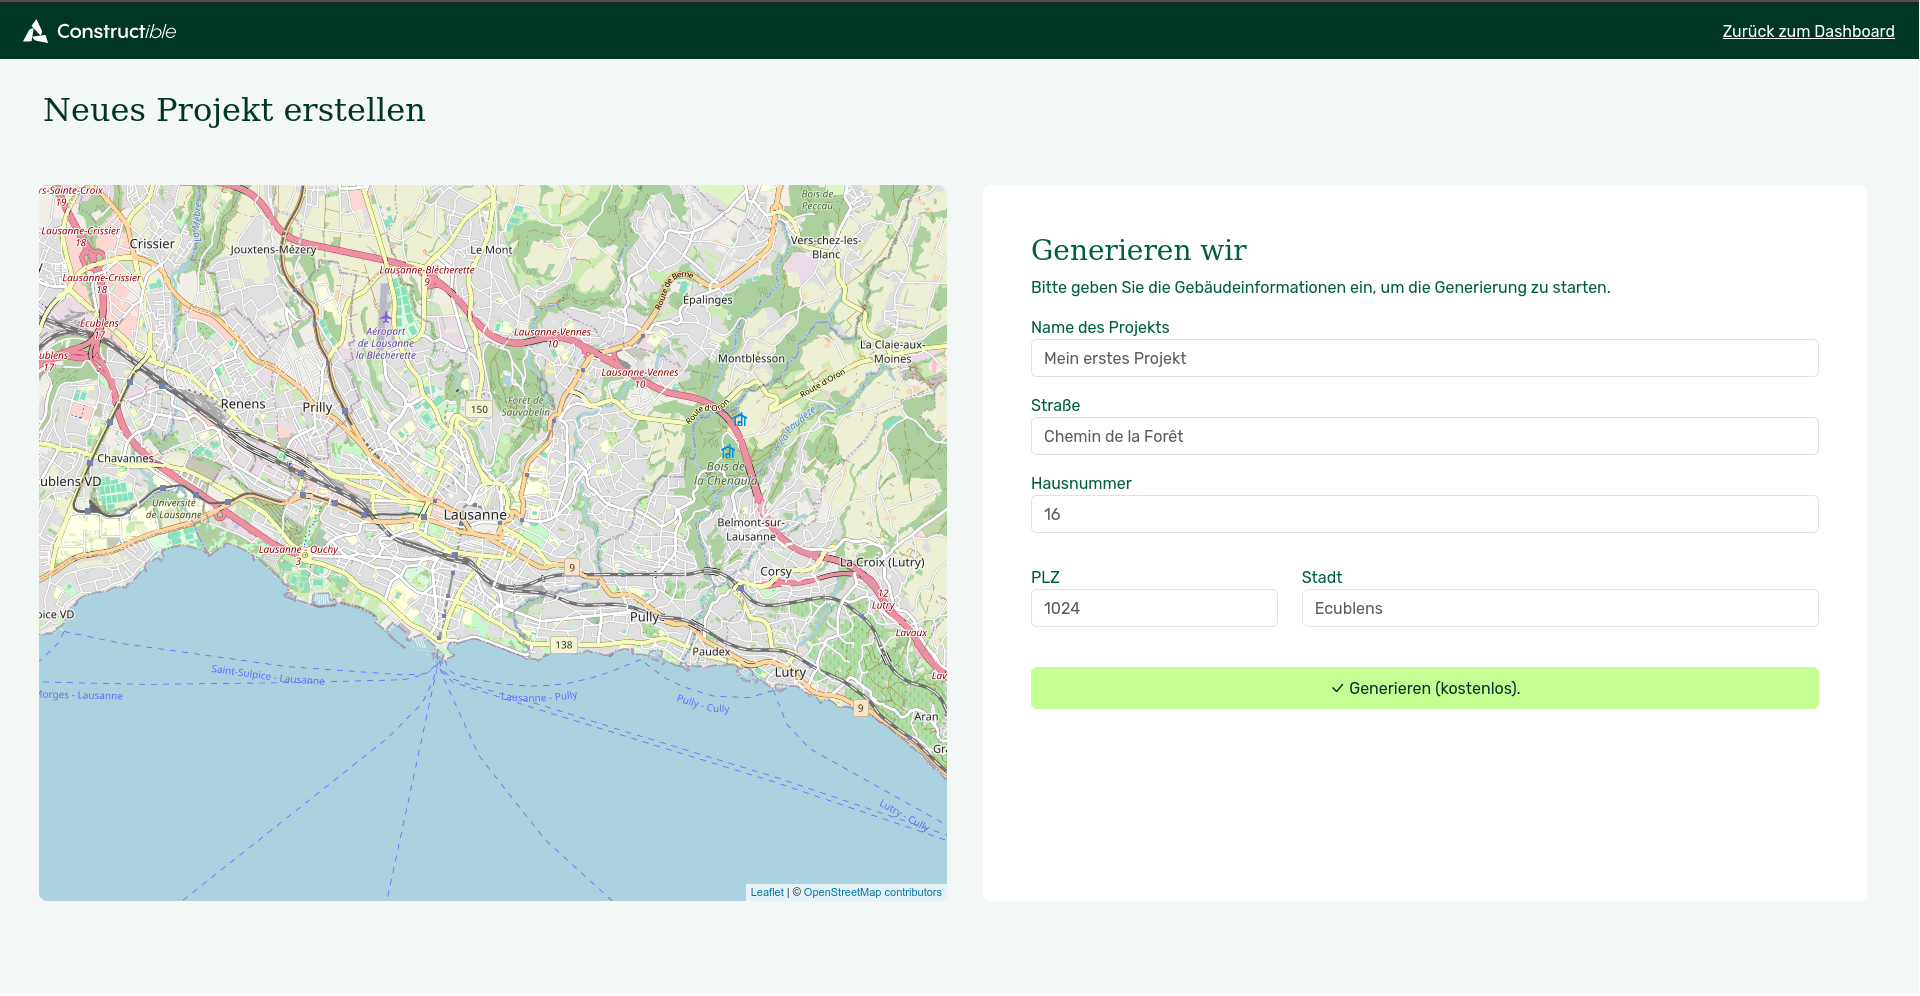Screen dimensions: 1920x996
Task: Click the checkmark icon in Generieren button
Action: tap(1337, 689)
